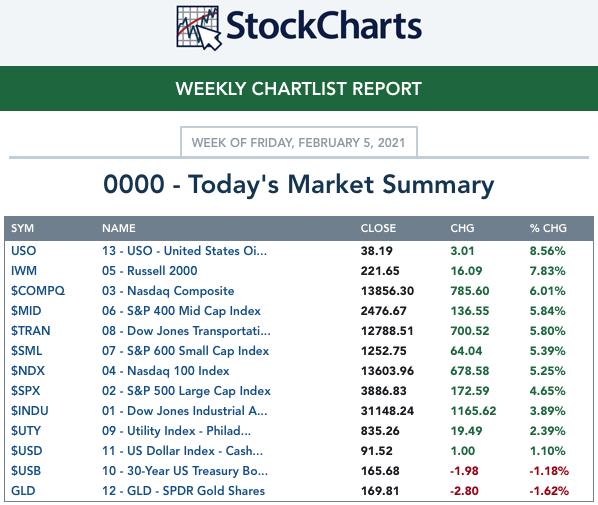The height and width of the screenshot is (505, 598).
Task: Open the '05 - Russell 2000' chart link
Action: pos(150,271)
